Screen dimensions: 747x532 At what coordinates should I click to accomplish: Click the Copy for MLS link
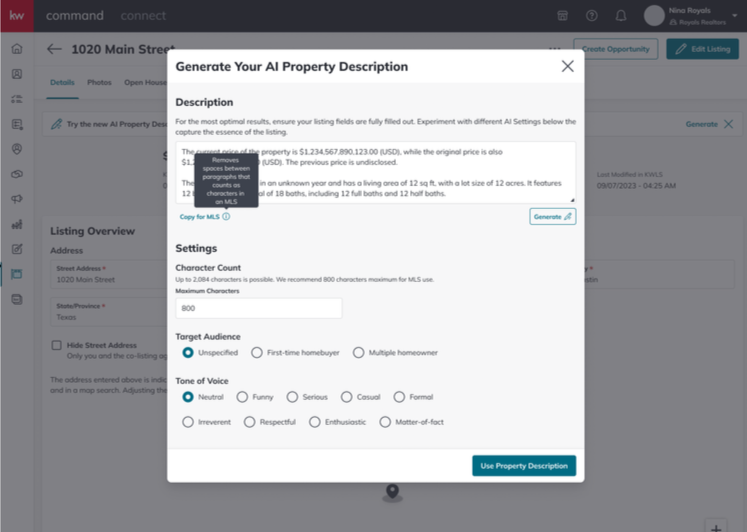click(x=200, y=217)
